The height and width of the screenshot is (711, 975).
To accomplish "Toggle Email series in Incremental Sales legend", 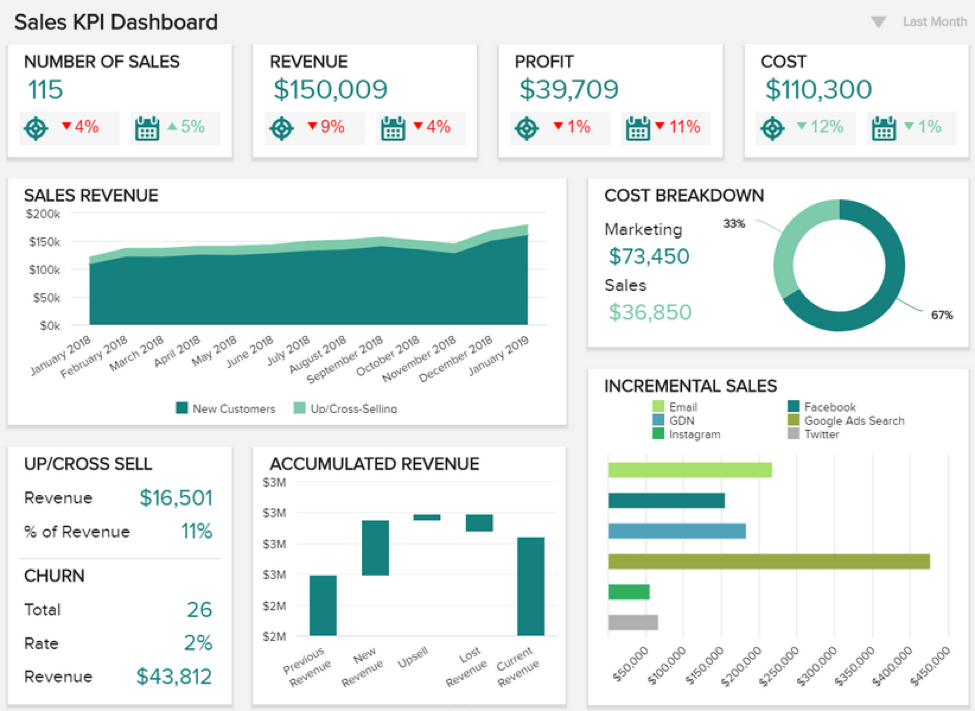I will point(675,407).
